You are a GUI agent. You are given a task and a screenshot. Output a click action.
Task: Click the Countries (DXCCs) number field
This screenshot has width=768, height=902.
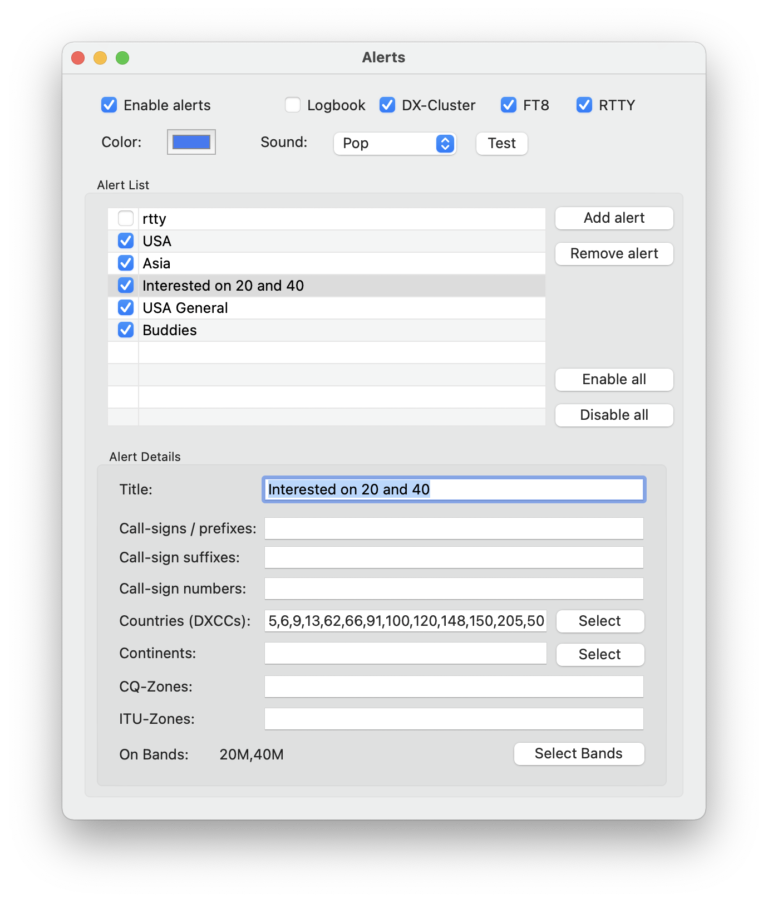[406, 621]
